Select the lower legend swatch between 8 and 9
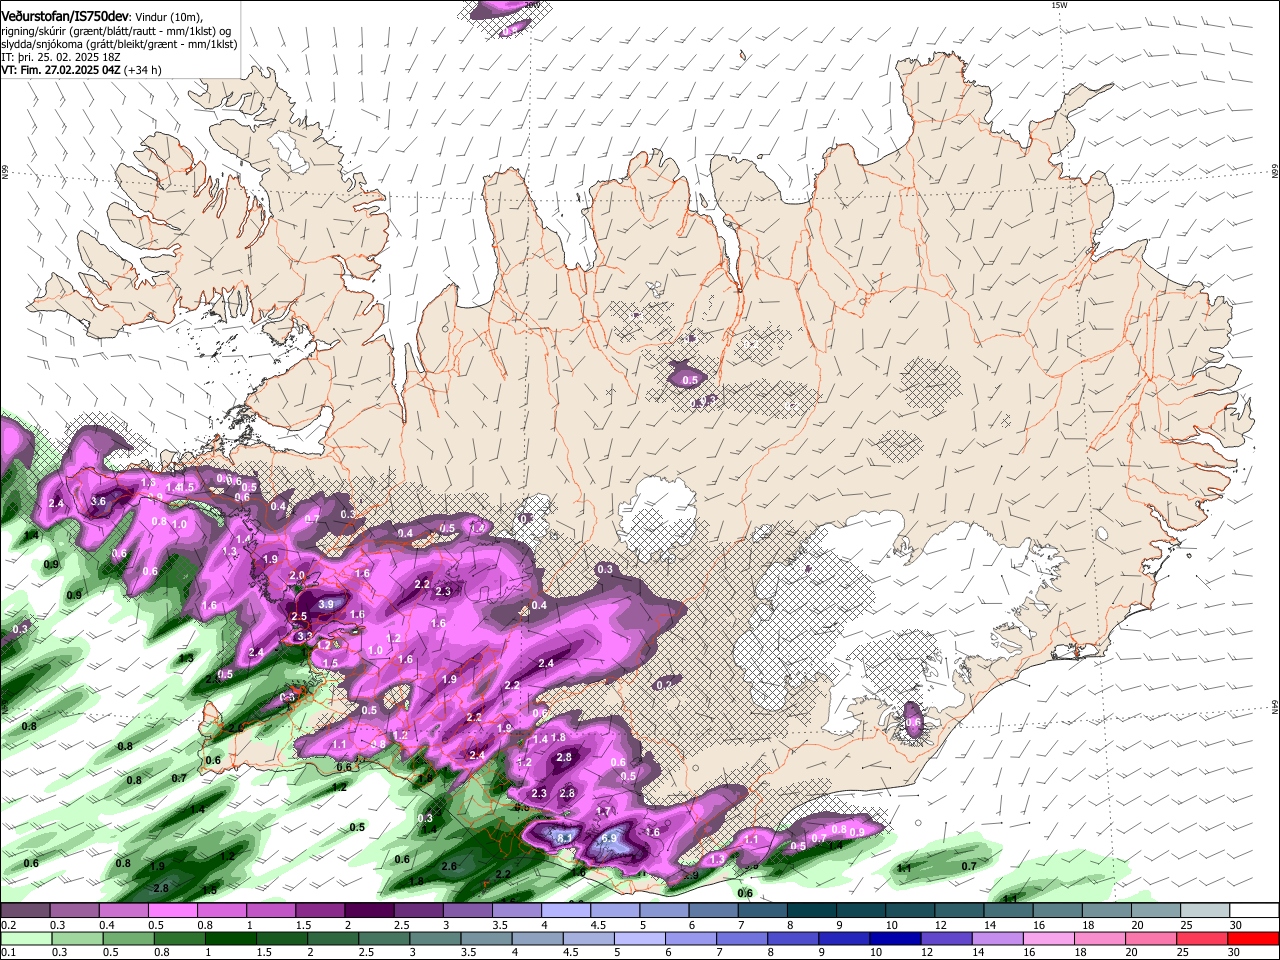The image size is (1280, 960). [794, 938]
